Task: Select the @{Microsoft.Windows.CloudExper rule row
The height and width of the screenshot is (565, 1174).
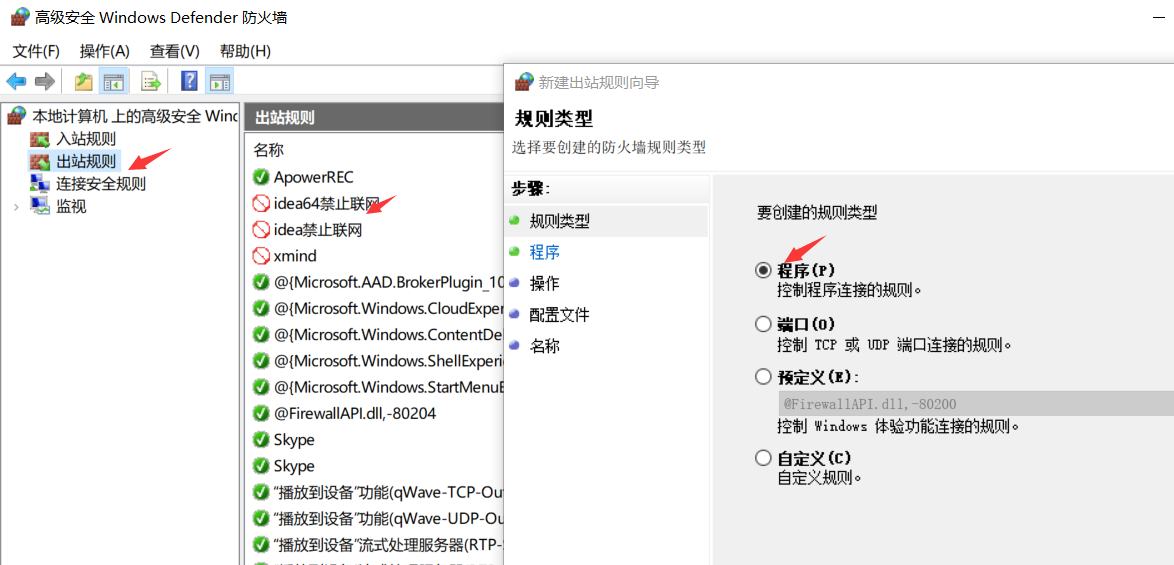Action: pos(374,308)
